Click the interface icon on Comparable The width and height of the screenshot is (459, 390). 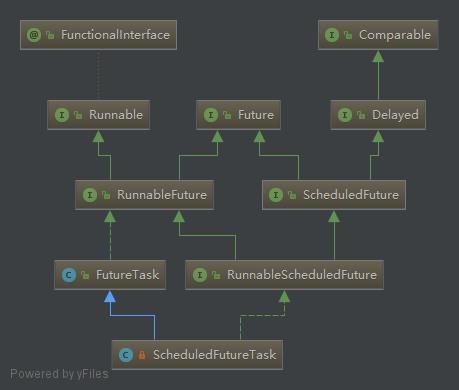pyautogui.click(x=332, y=35)
